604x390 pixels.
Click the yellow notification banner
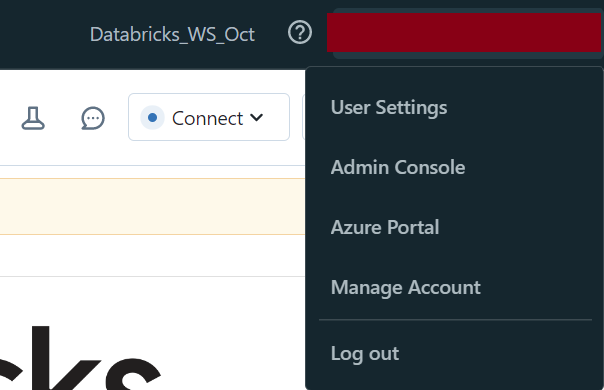click(153, 206)
